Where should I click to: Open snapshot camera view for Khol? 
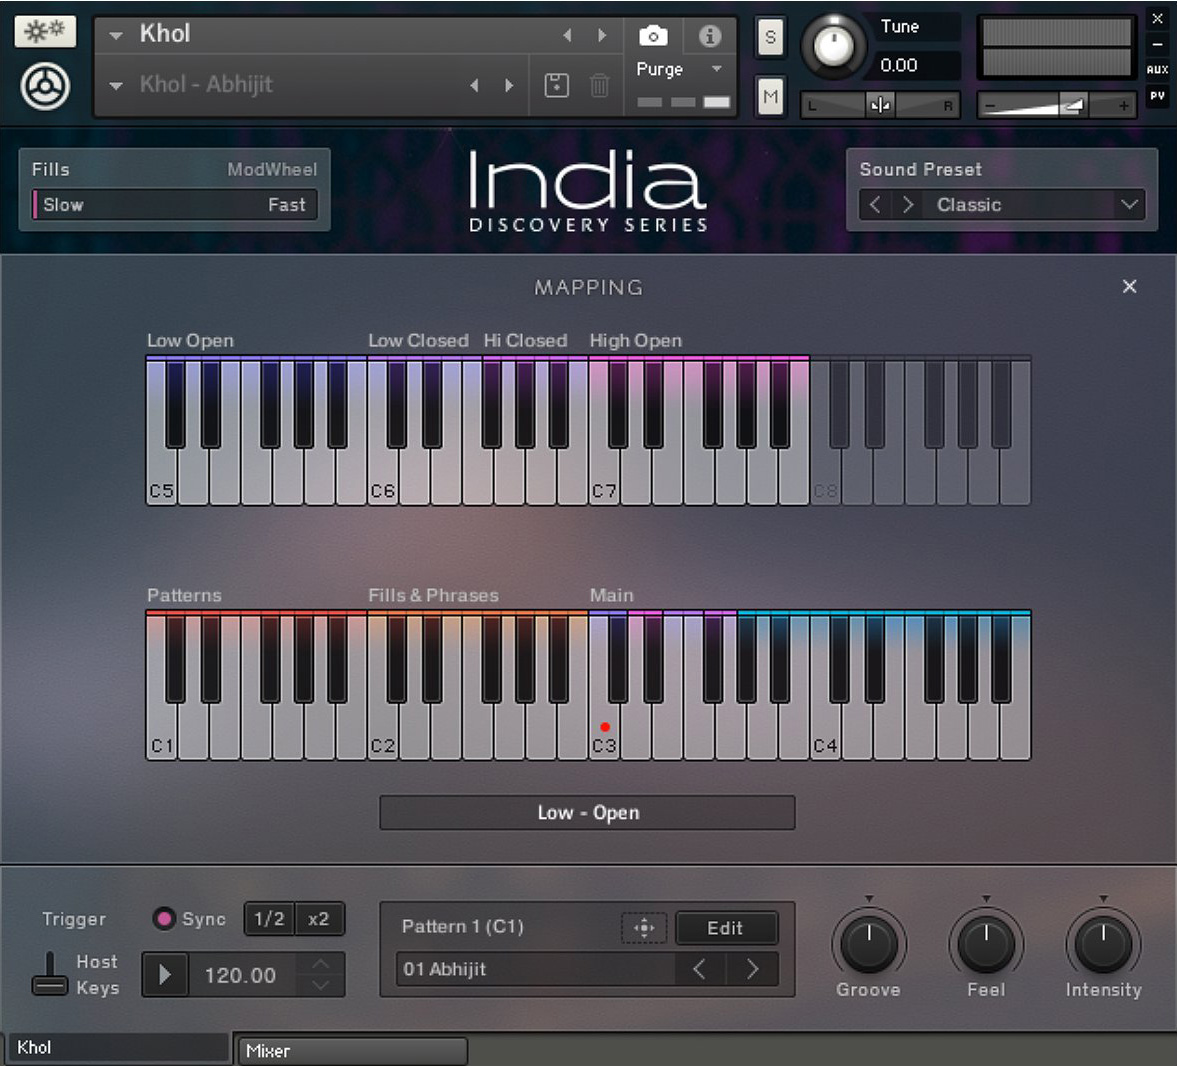tap(654, 33)
